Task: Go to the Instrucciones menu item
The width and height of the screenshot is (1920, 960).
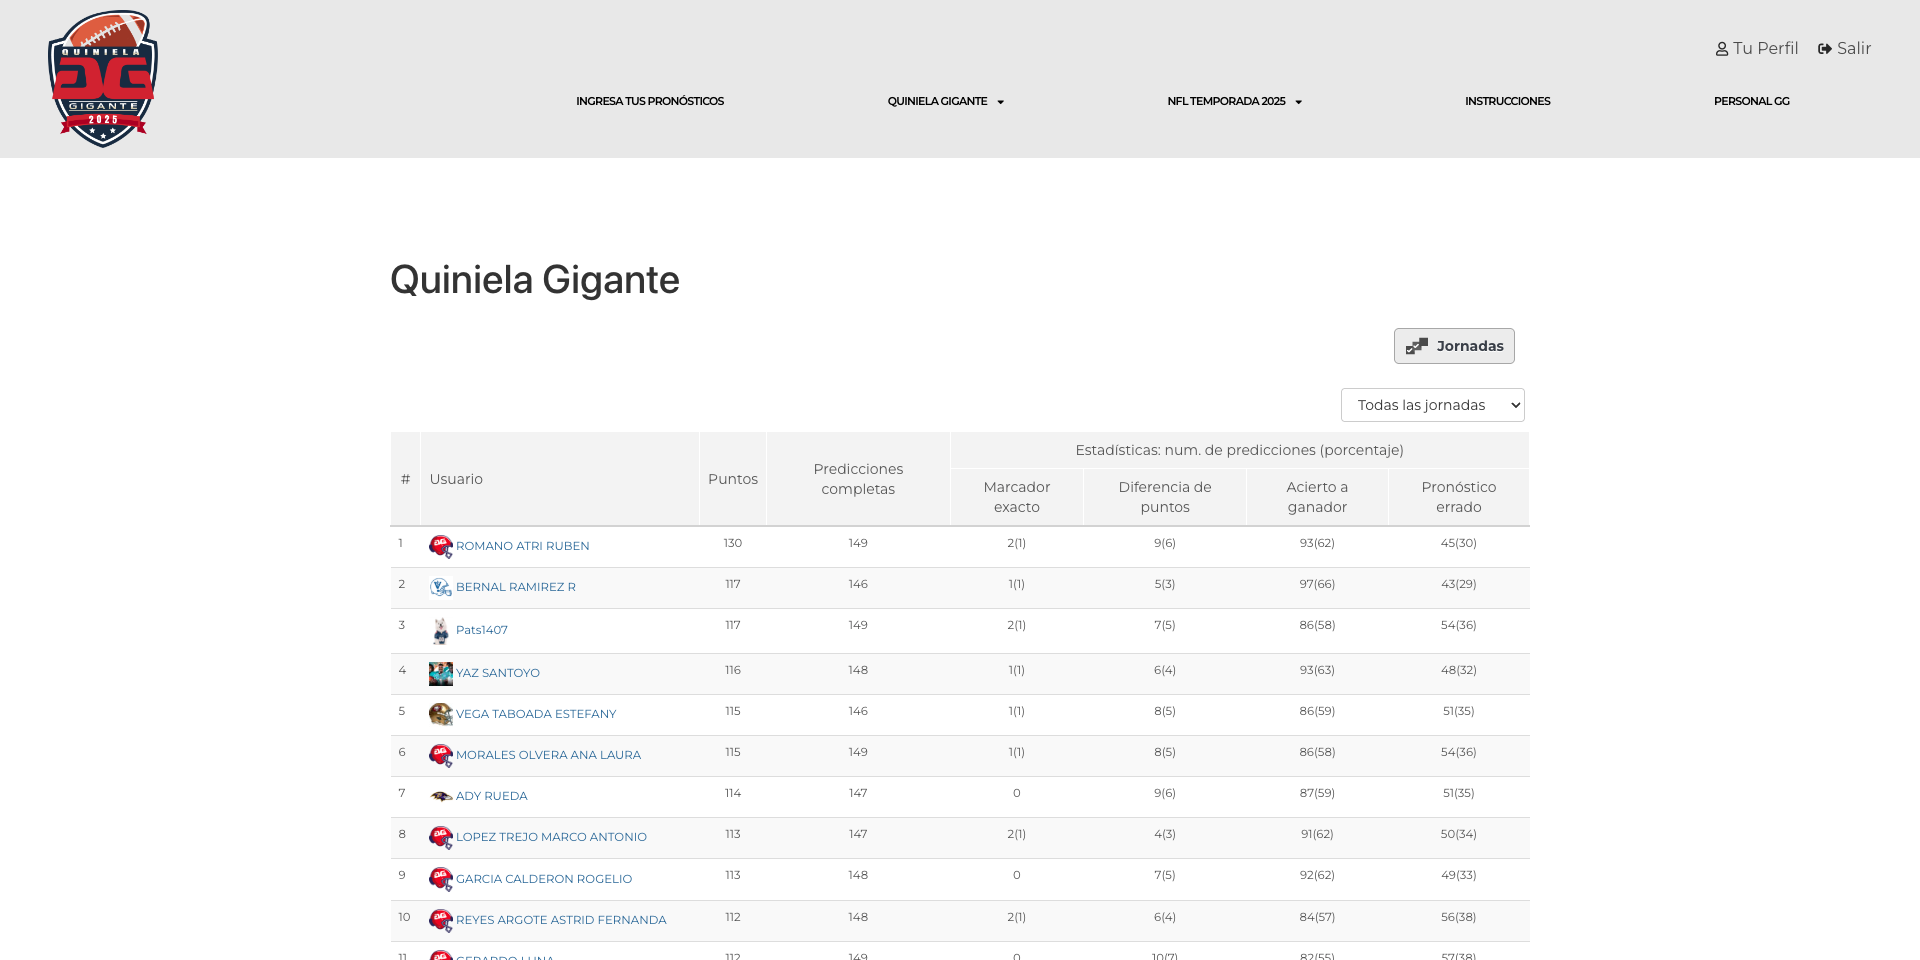Action: 1507,101
